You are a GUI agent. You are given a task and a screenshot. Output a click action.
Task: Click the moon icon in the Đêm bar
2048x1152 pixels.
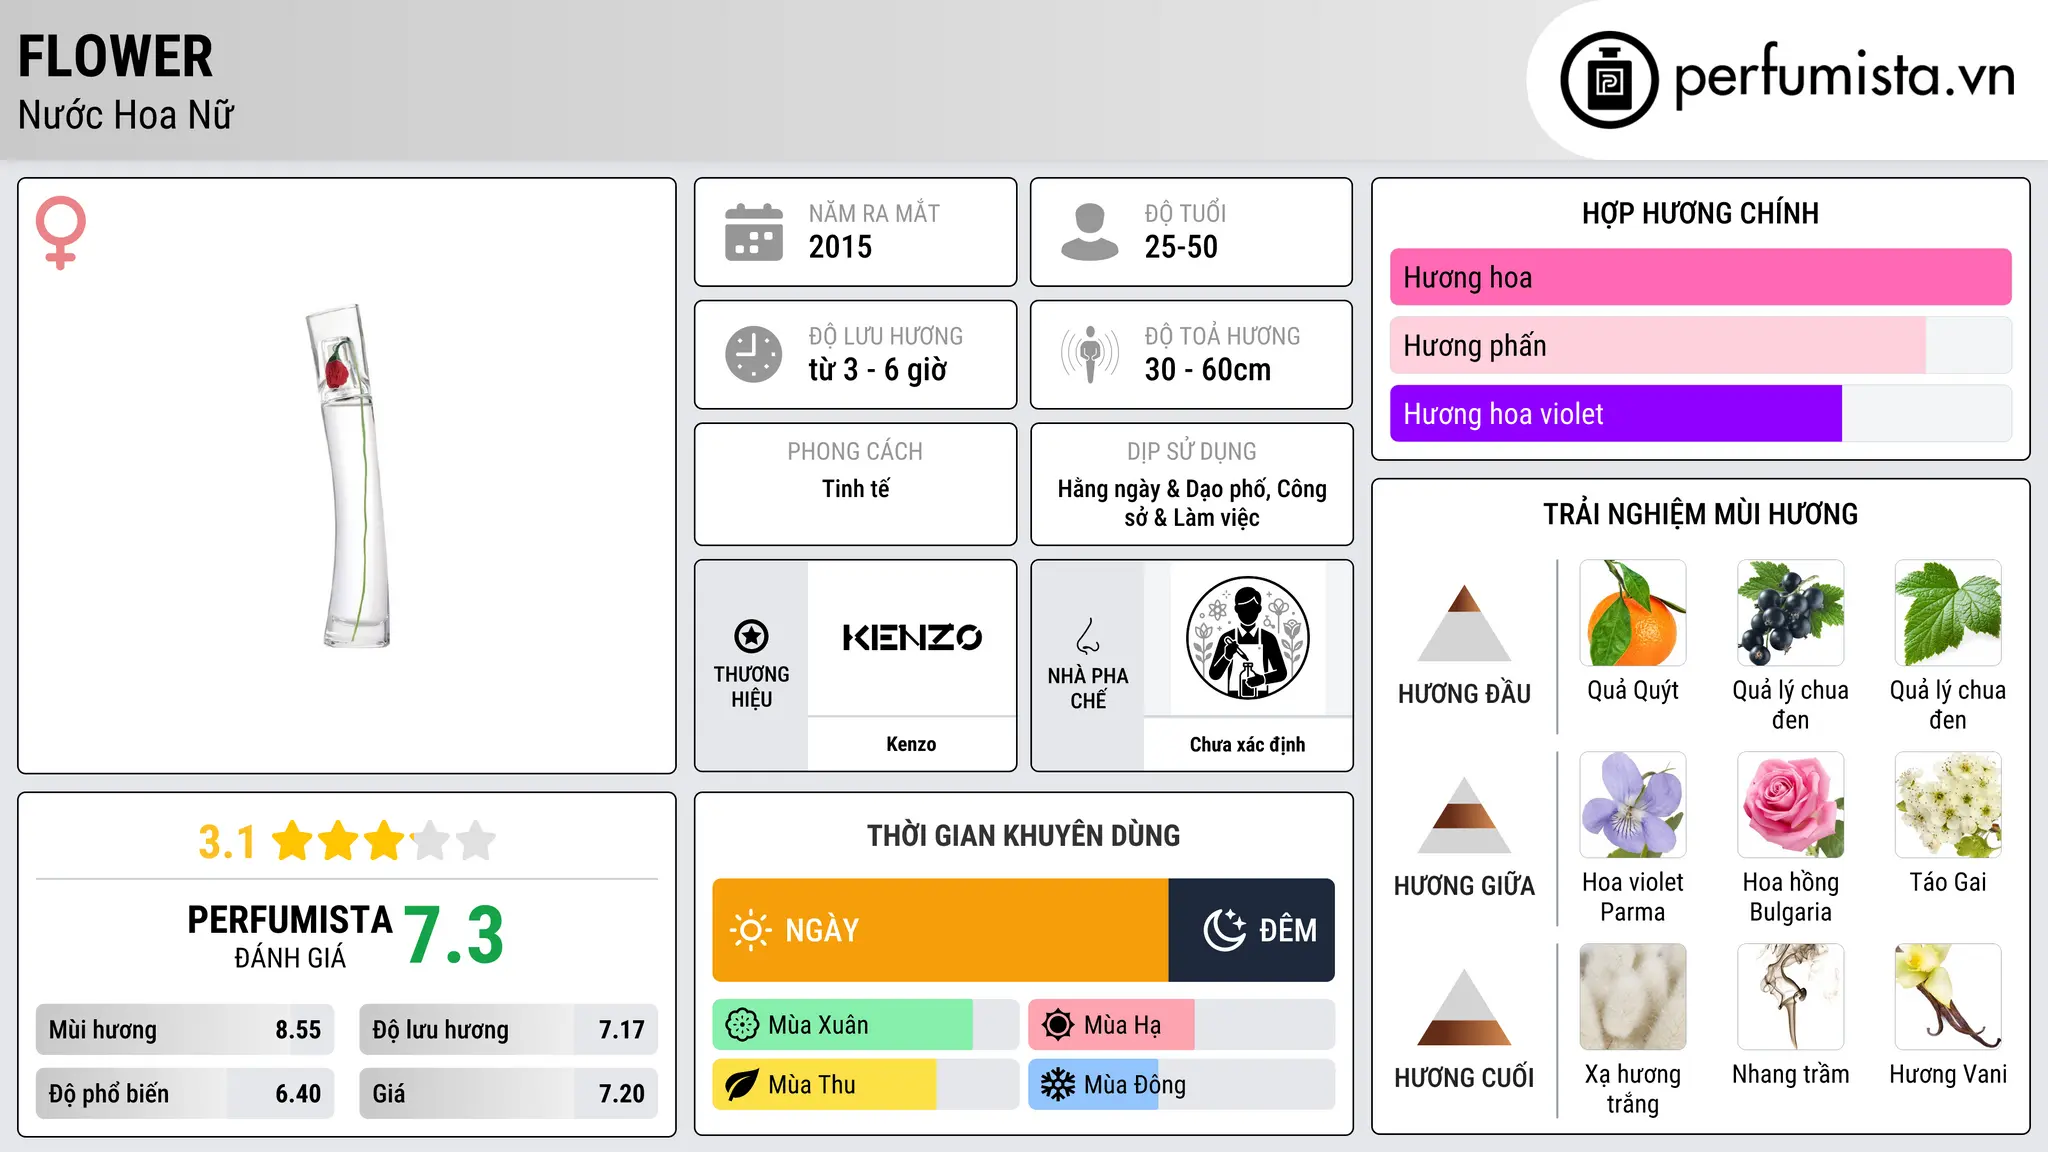click(x=1225, y=930)
